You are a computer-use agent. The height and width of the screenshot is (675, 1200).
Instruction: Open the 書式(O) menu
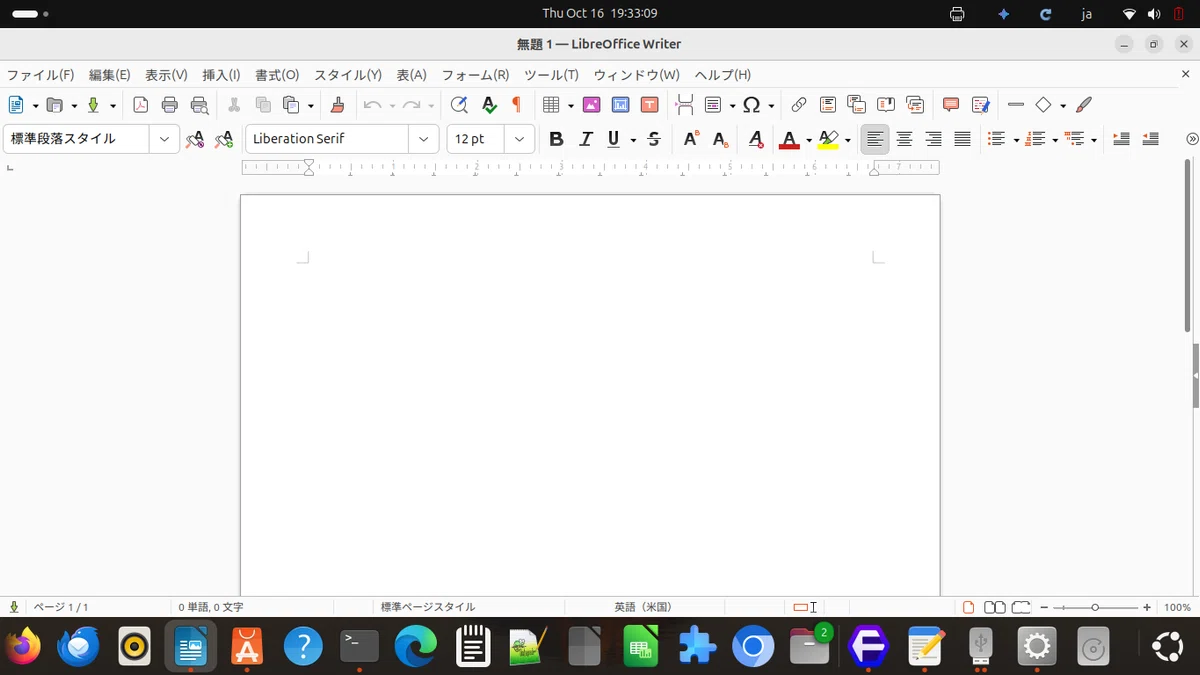point(277,75)
